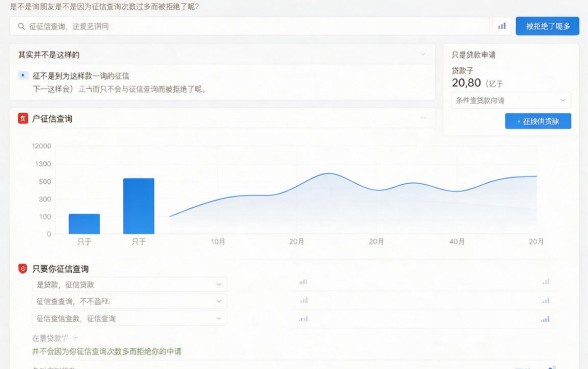588x369 pixels.
Task: Click the 12000 axis value
Action: (41, 146)
